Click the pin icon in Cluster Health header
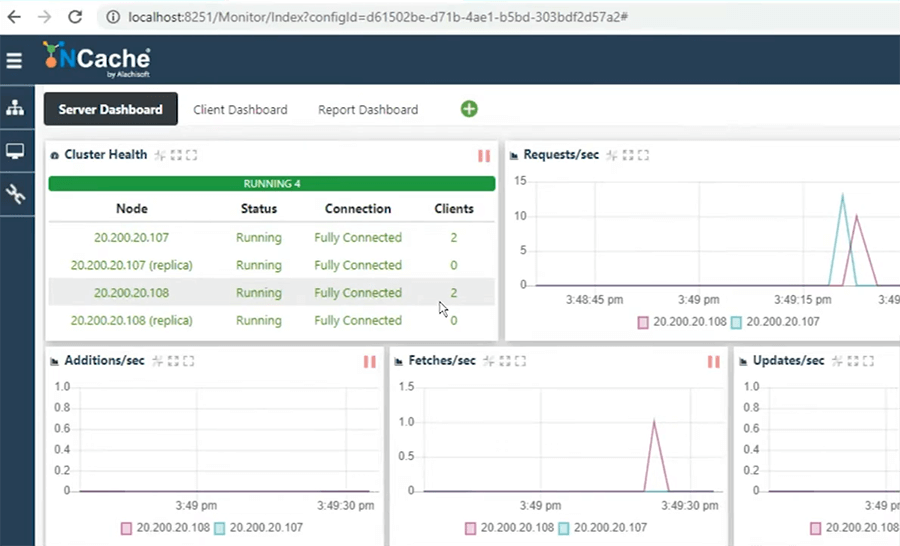 160,155
